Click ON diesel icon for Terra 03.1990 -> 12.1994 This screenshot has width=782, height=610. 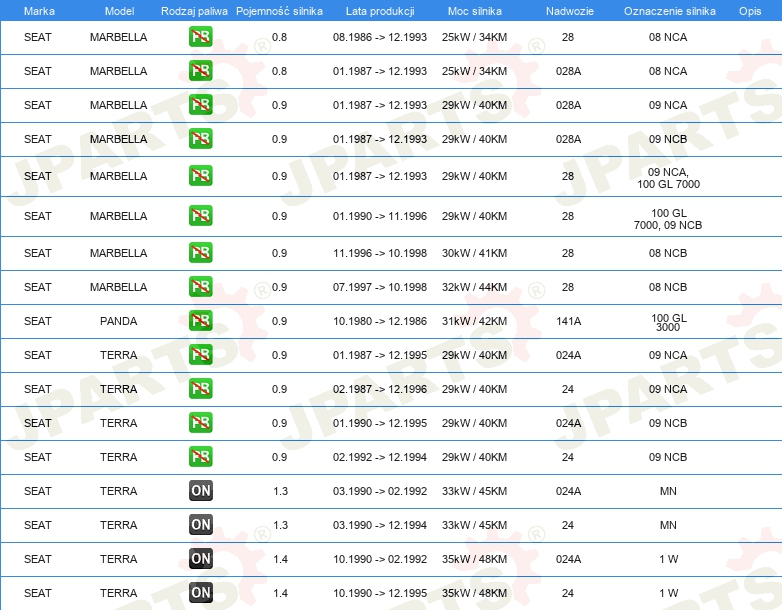200,525
